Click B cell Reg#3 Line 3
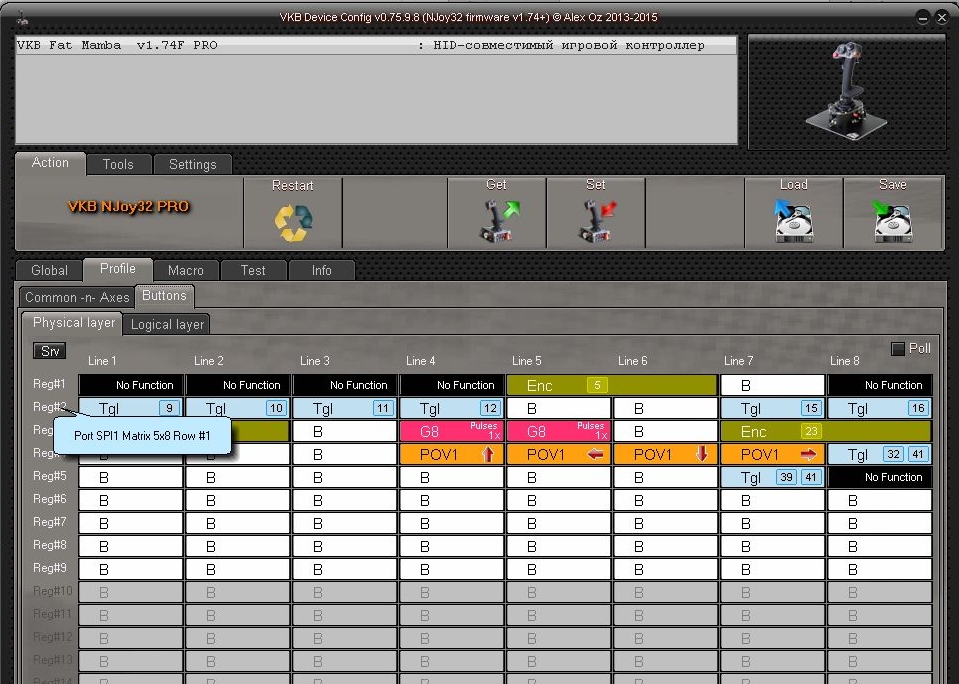 (344, 431)
